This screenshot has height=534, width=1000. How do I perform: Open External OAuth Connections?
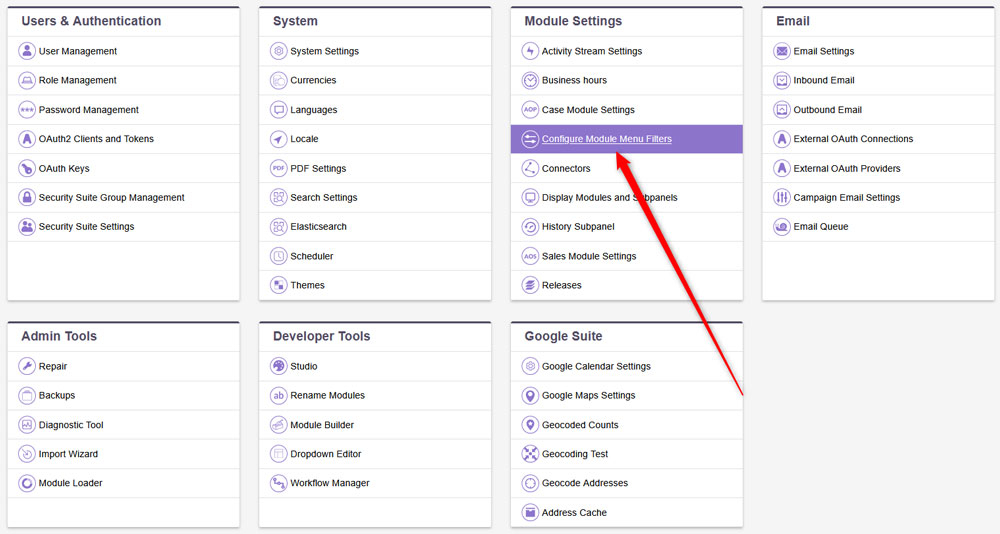click(853, 139)
